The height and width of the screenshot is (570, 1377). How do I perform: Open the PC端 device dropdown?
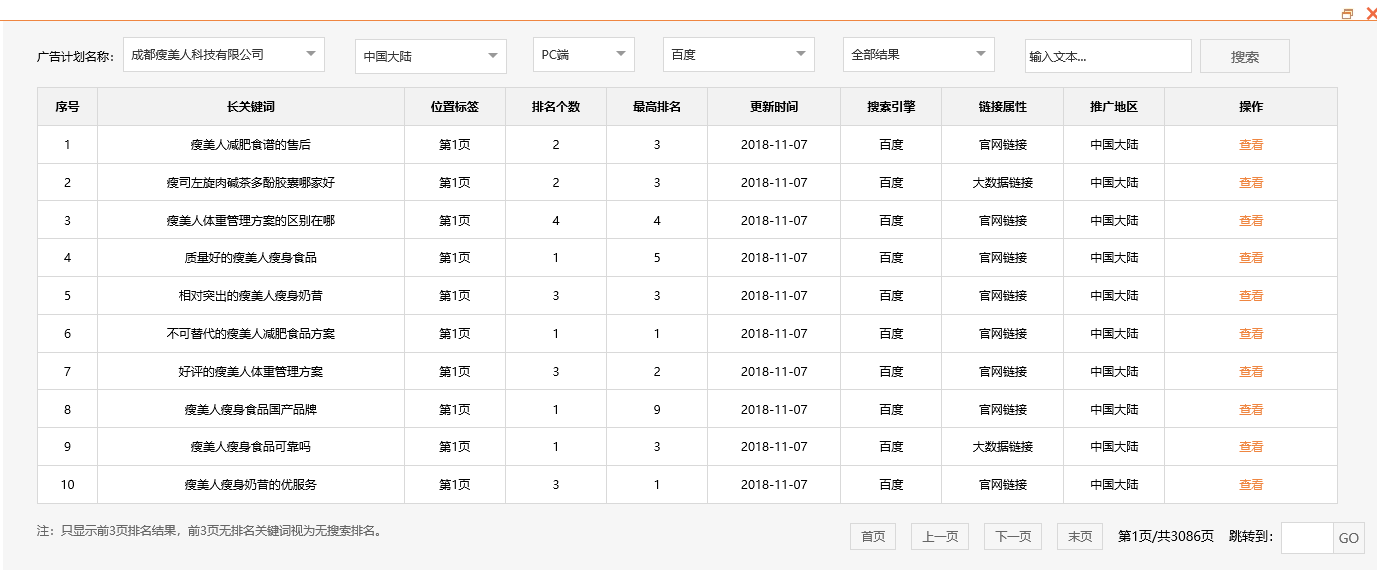pyautogui.click(x=584, y=55)
